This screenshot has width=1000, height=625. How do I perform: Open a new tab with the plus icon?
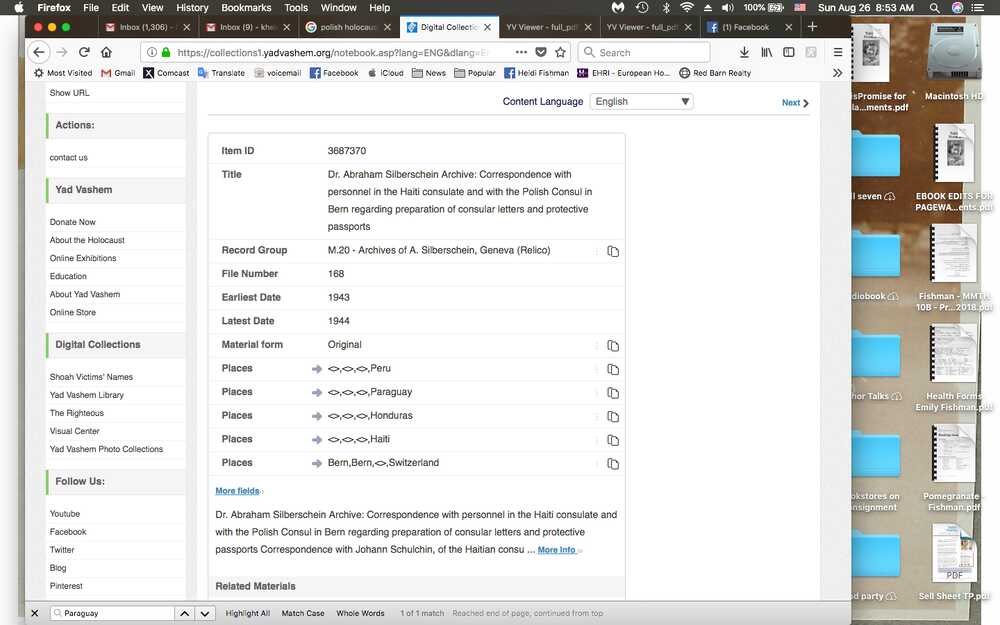coord(812,27)
